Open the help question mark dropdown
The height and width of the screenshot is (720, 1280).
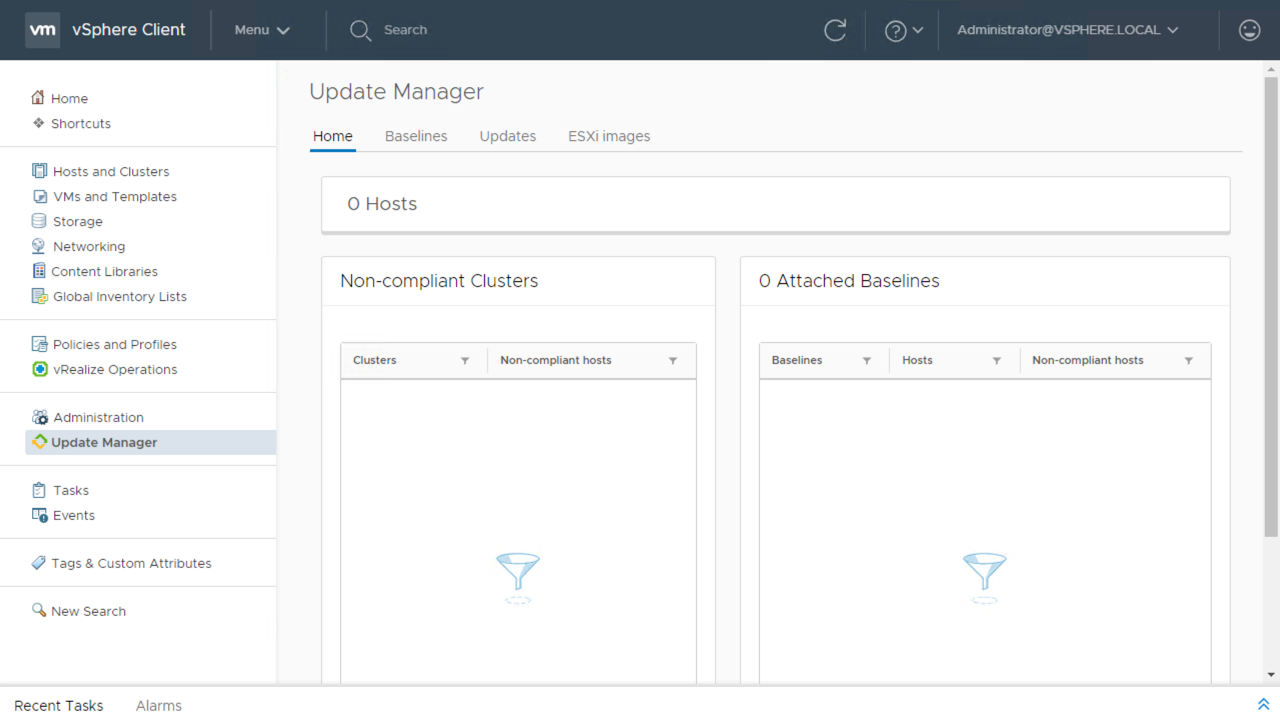pos(903,30)
